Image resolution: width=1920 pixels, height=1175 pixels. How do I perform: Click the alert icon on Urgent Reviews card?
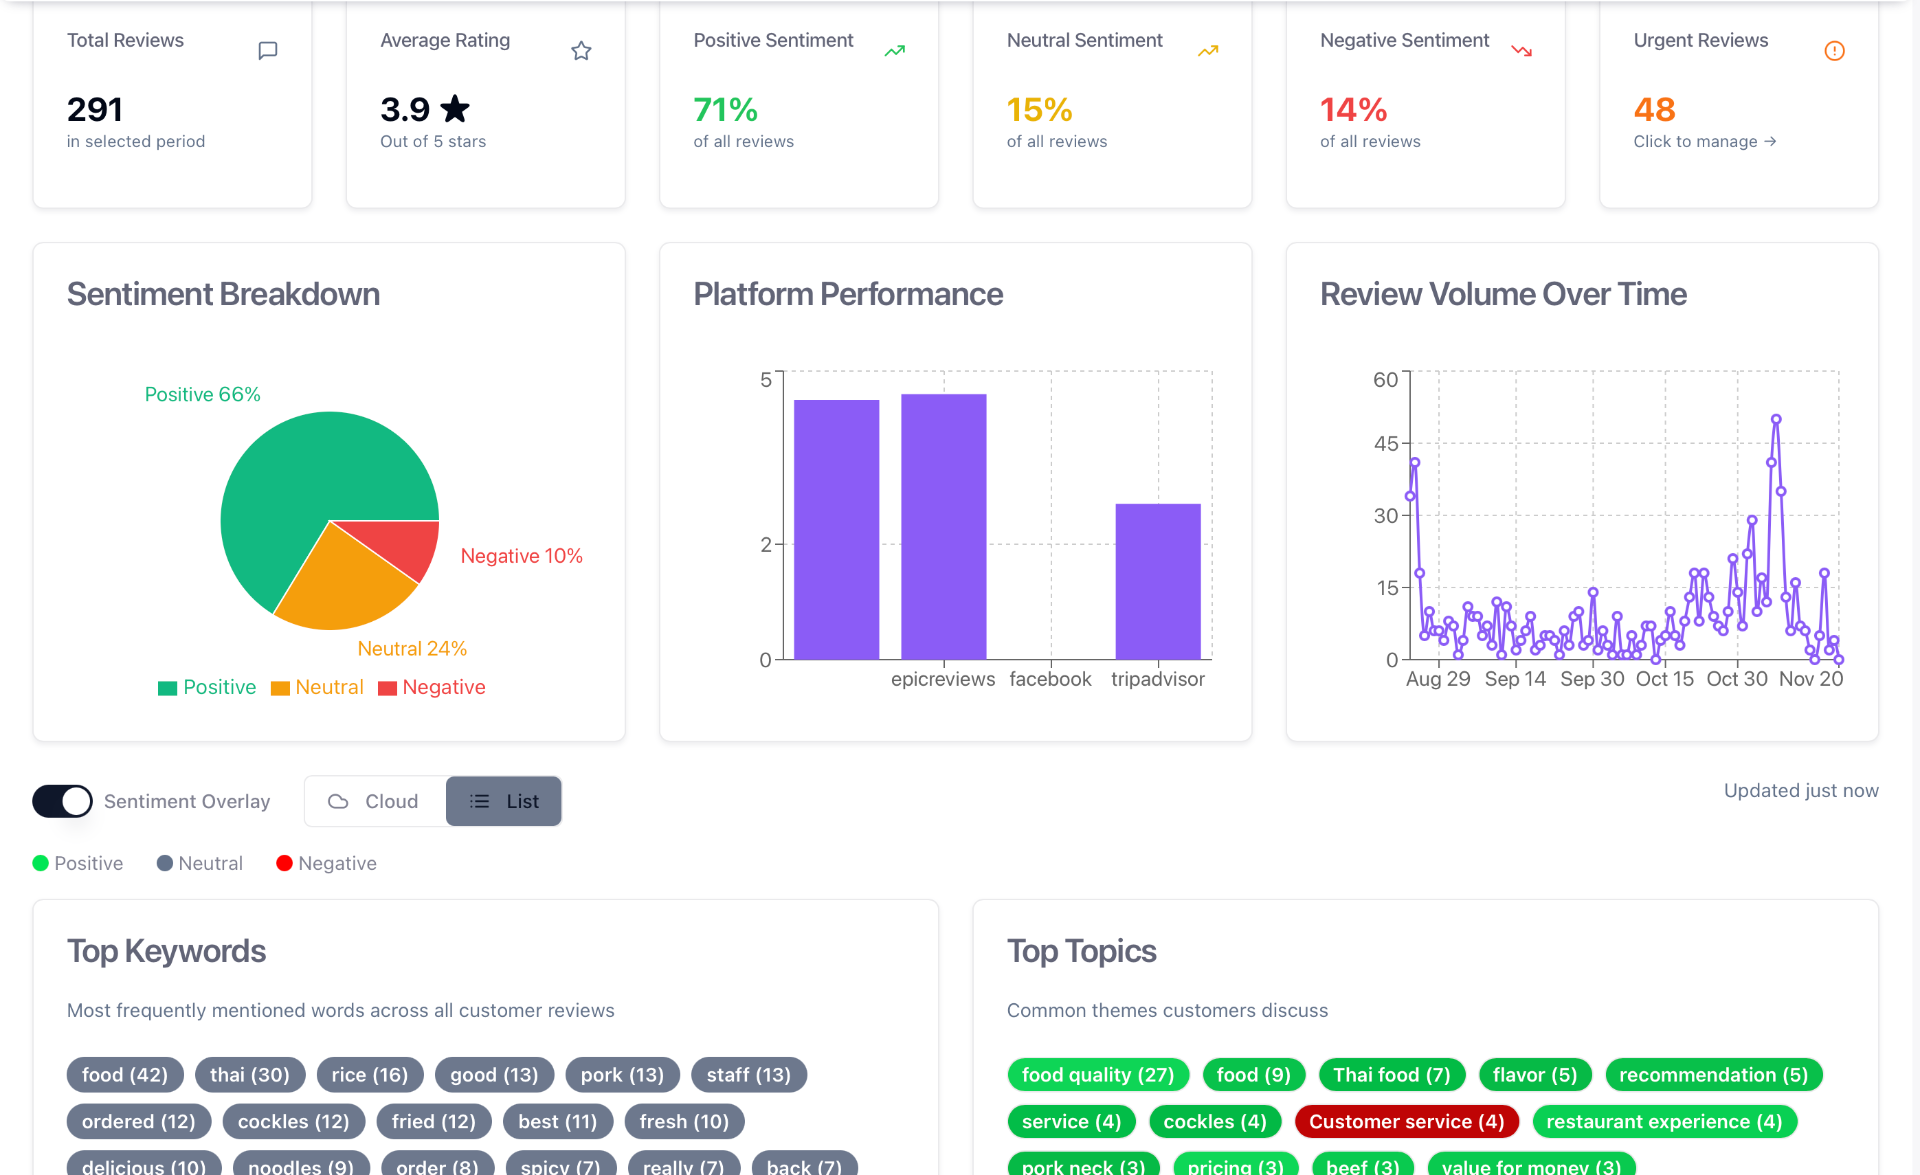coord(1835,50)
